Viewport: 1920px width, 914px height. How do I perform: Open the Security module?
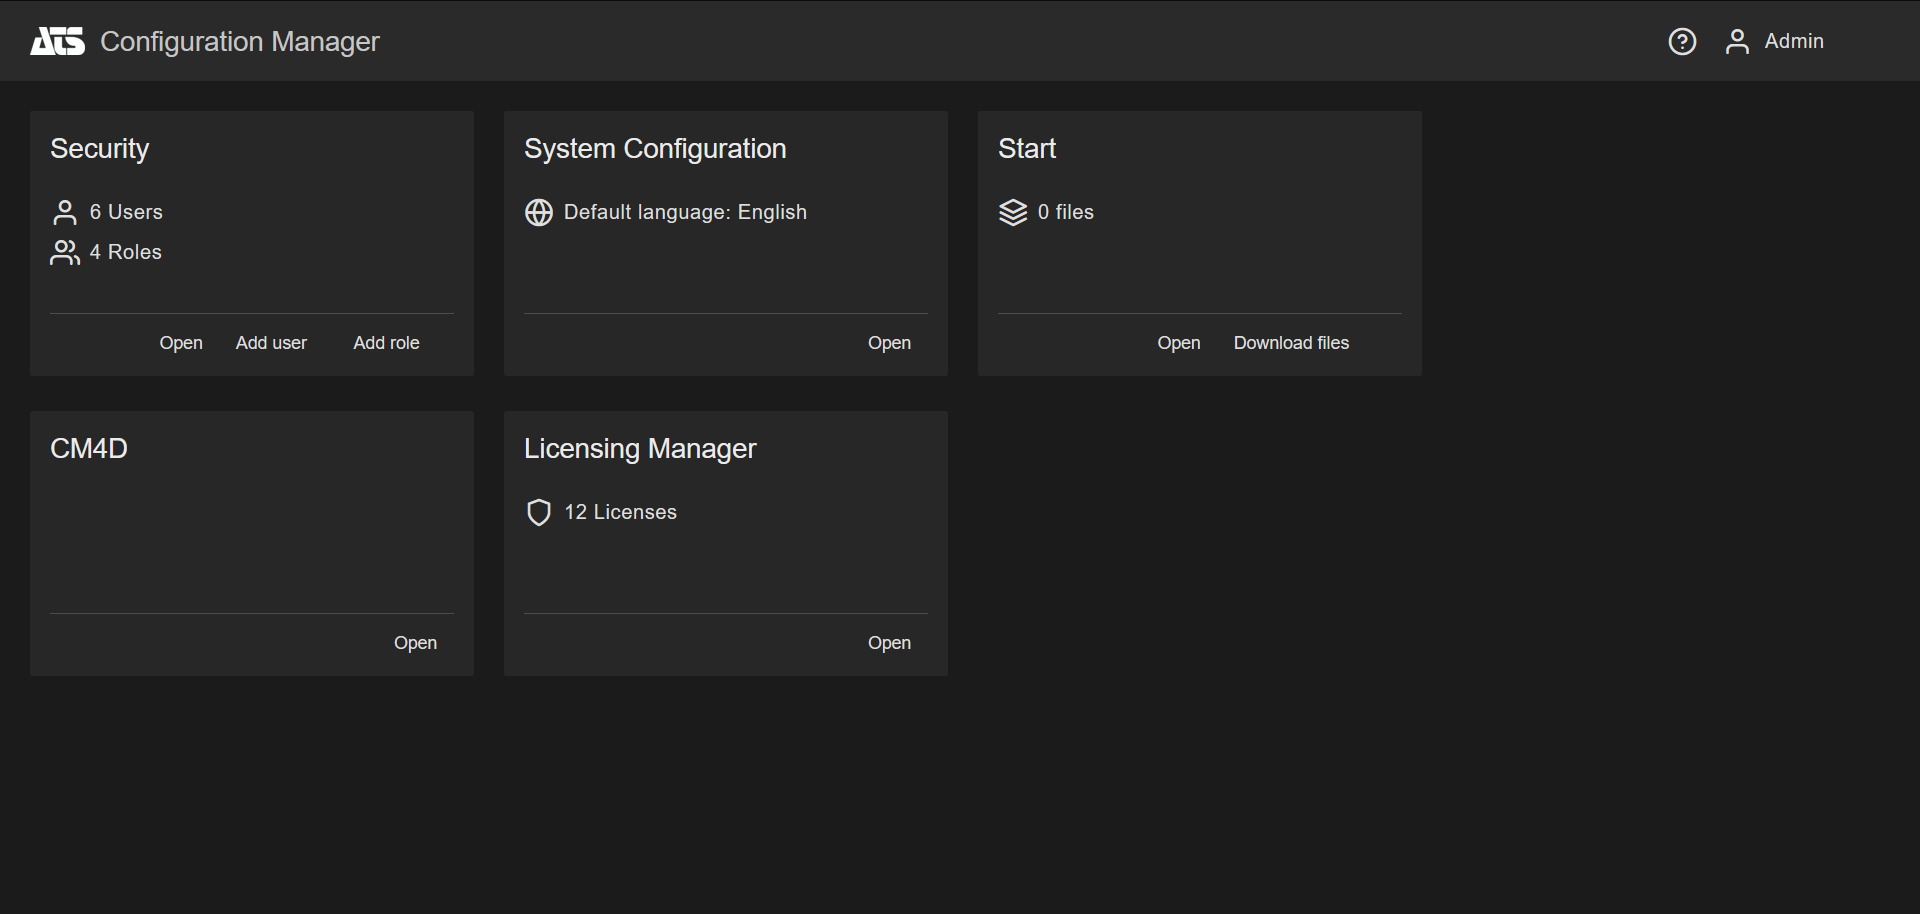pyautogui.click(x=181, y=343)
